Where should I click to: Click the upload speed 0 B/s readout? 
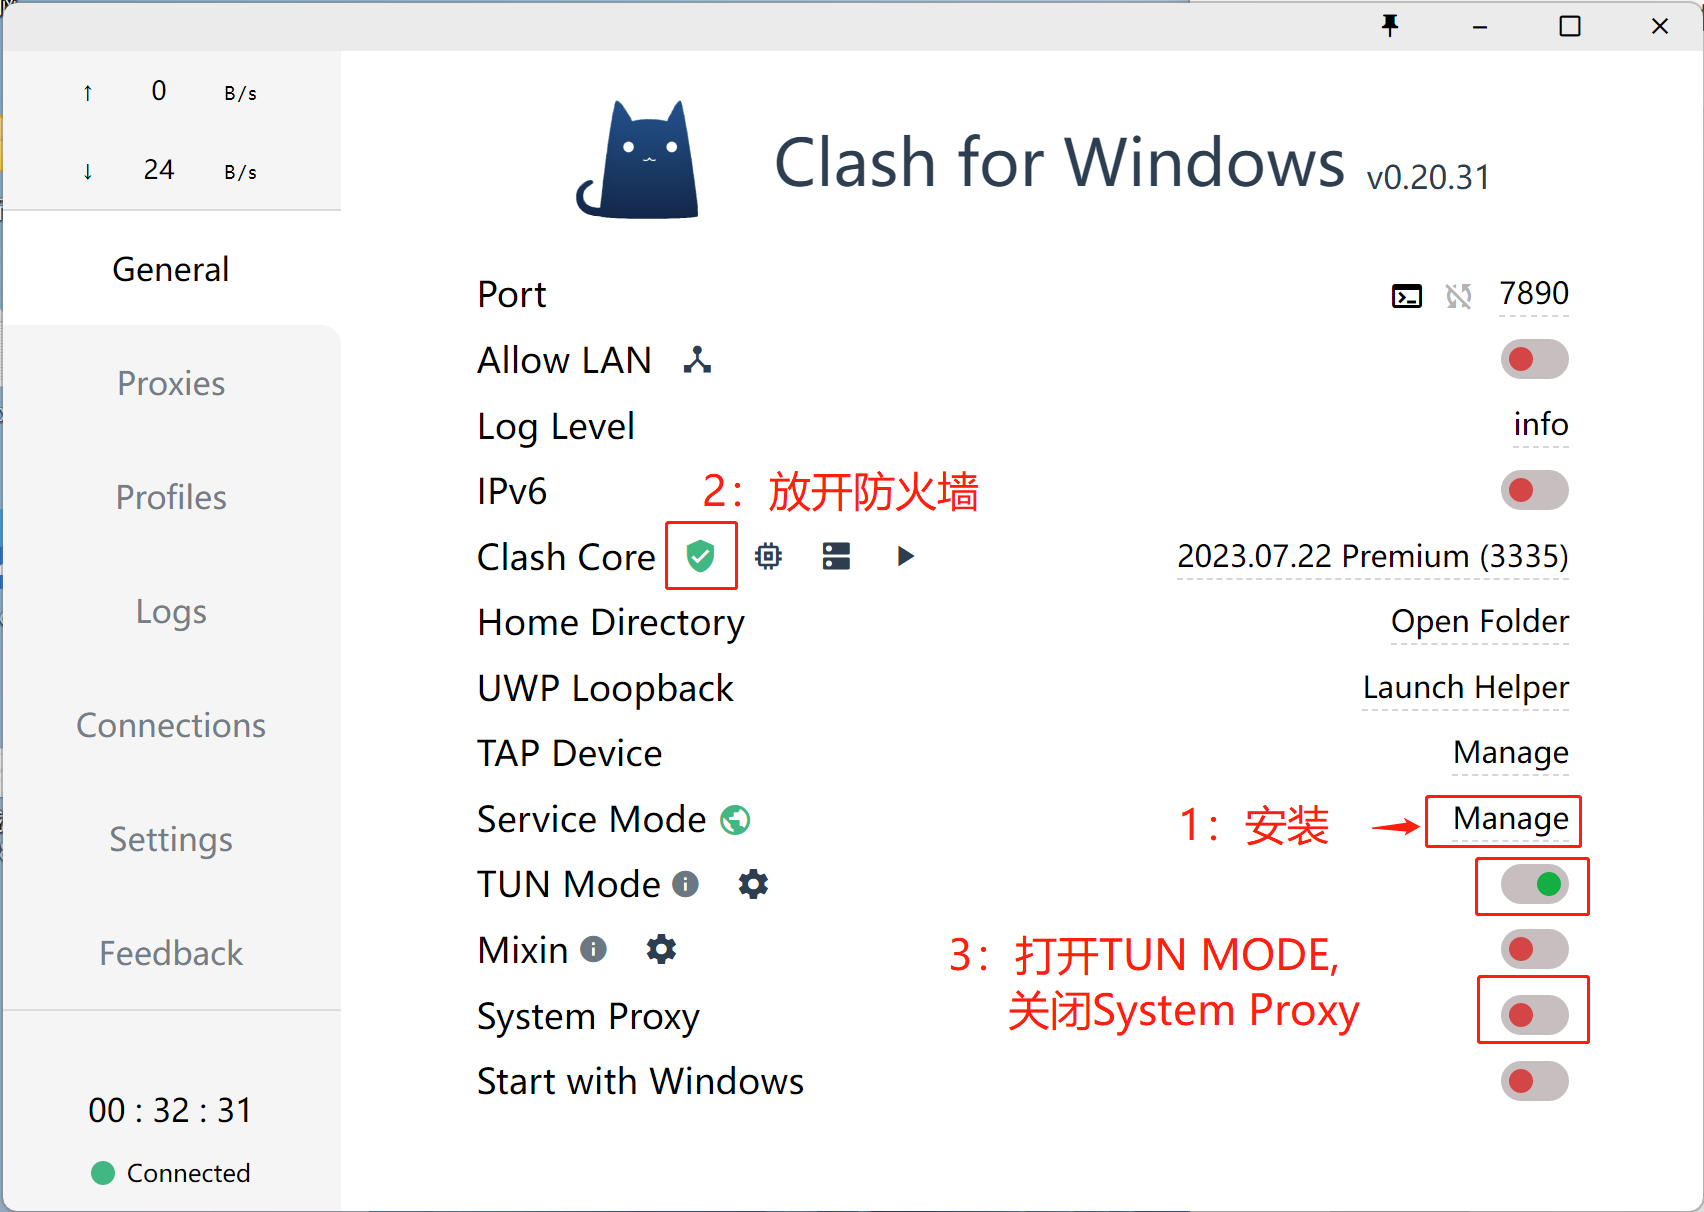171,92
